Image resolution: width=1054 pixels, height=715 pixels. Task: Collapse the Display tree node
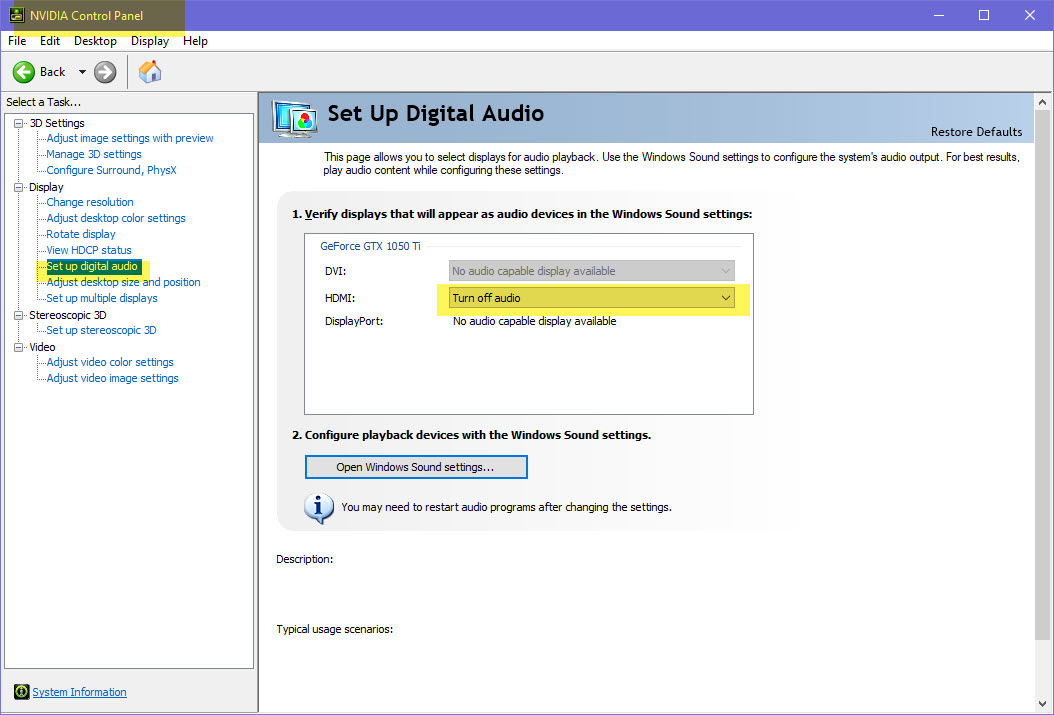tap(19, 187)
